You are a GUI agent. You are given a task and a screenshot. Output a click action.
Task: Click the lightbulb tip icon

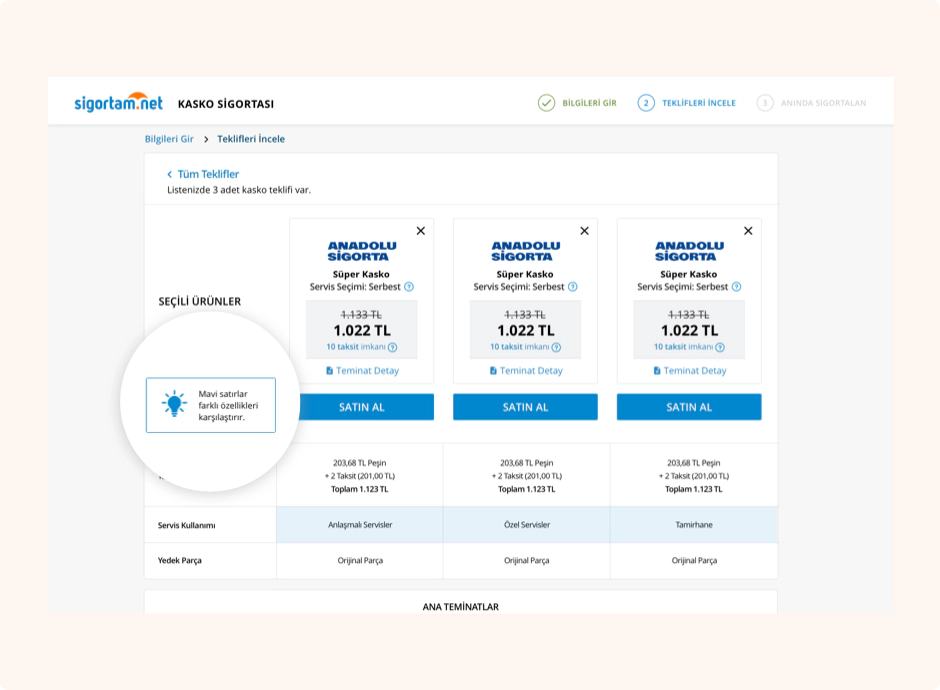click(x=174, y=404)
